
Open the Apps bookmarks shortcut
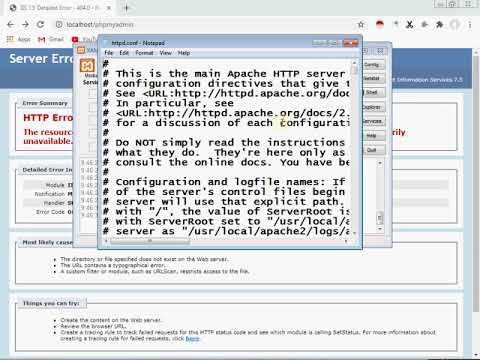(19, 39)
